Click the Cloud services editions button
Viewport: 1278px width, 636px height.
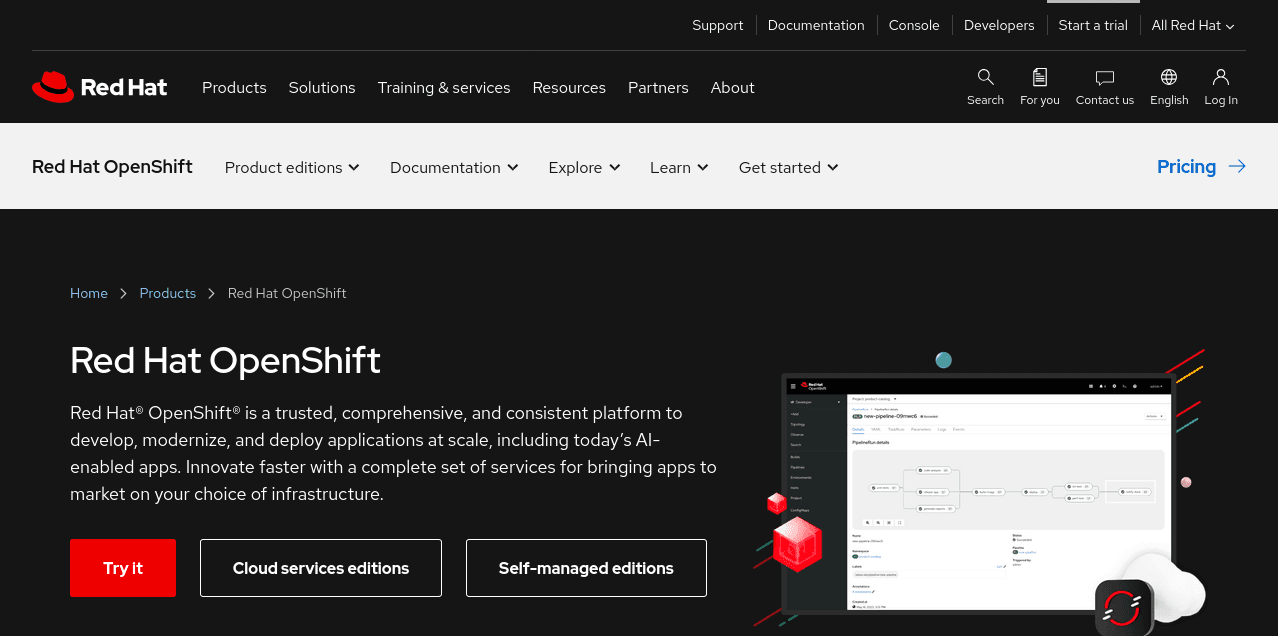[321, 568]
